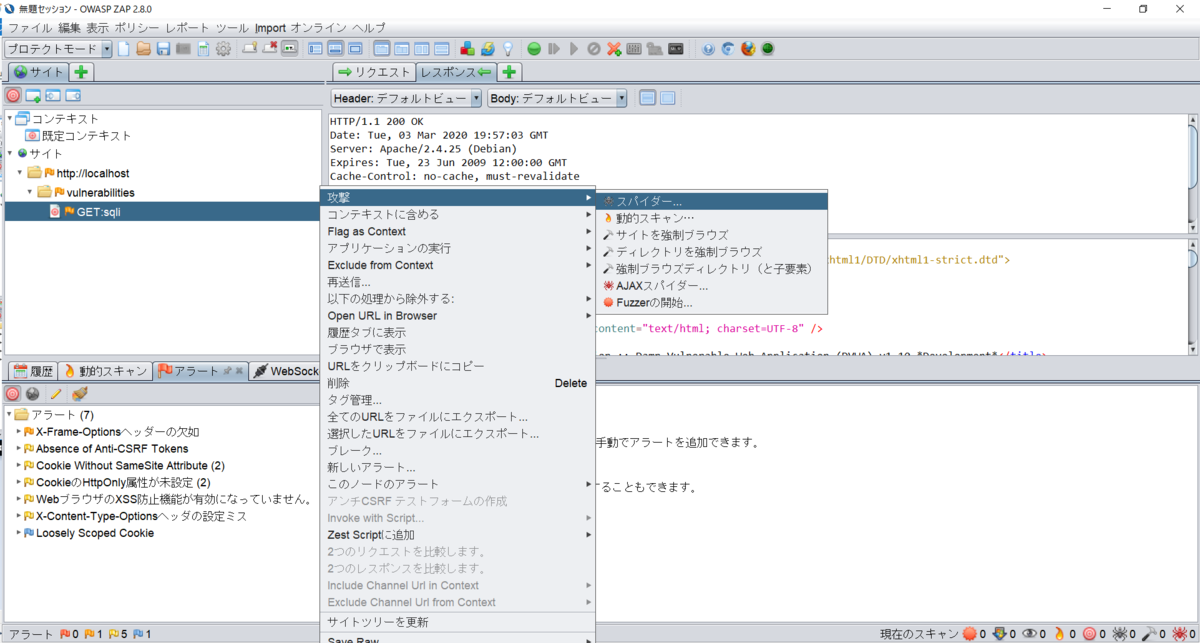Expand the Absence of Anti-CSRF Tokens alert
Screen dimensions: 1200x643
(x=18, y=449)
